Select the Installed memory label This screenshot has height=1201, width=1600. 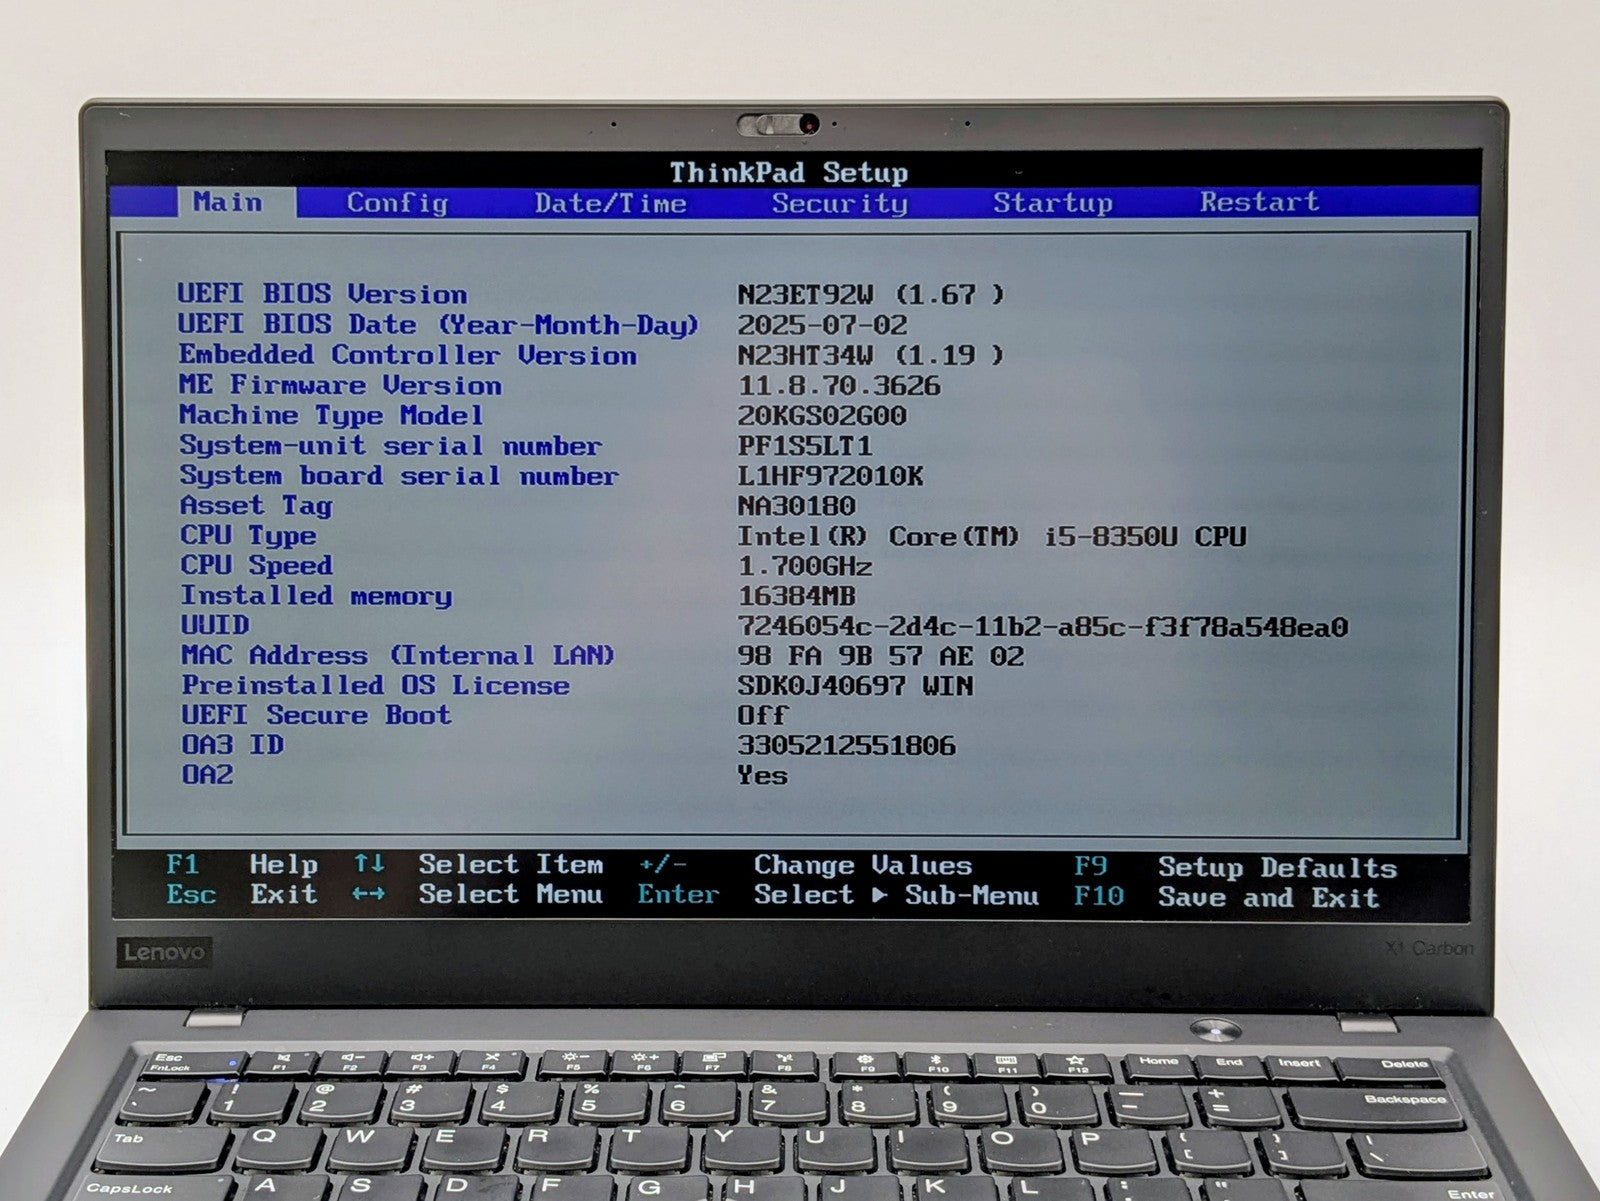pos(316,596)
